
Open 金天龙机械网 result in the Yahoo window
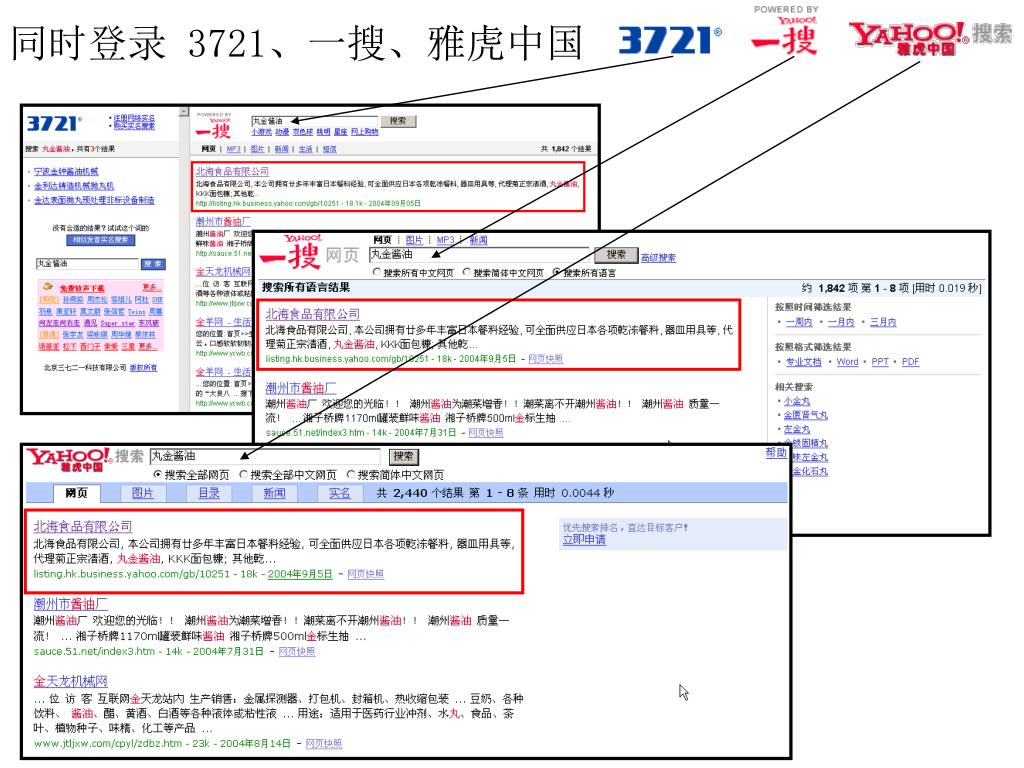[71, 681]
